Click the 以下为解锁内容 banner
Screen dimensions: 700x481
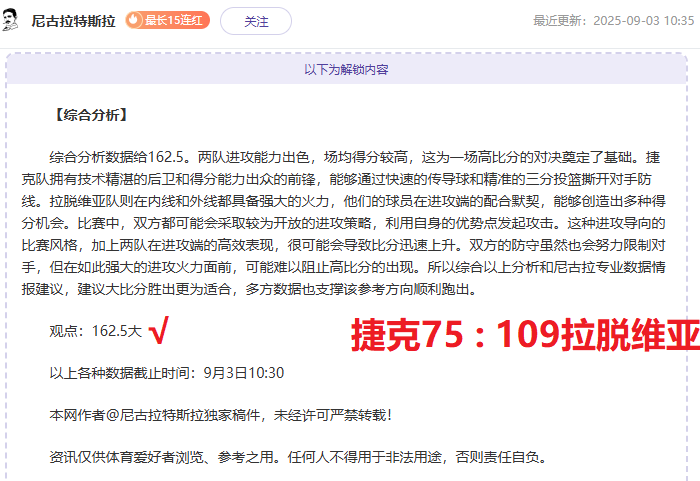[x=346, y=70]
